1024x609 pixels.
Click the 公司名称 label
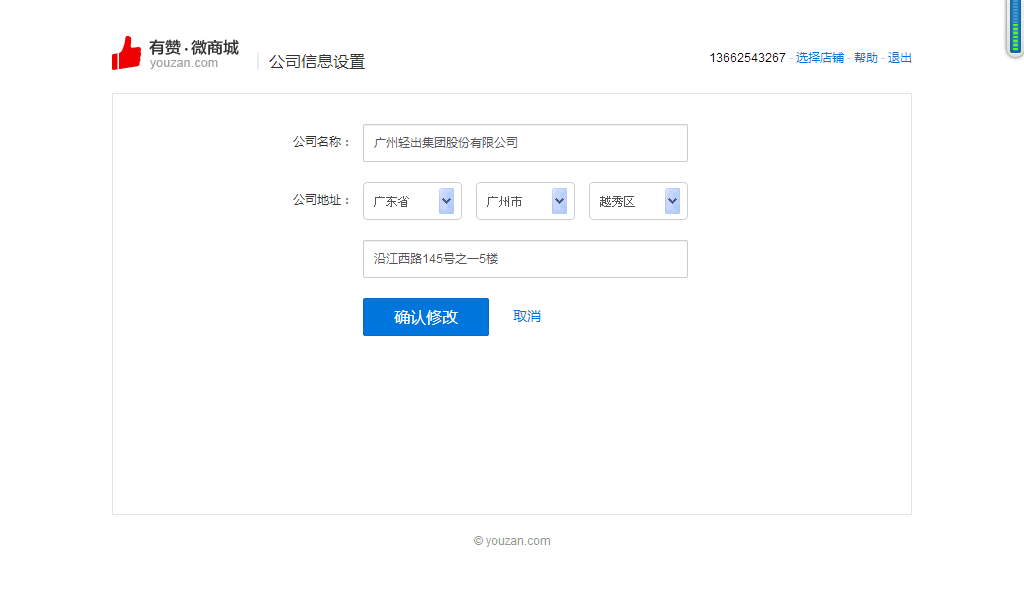(x=321, y=142)
